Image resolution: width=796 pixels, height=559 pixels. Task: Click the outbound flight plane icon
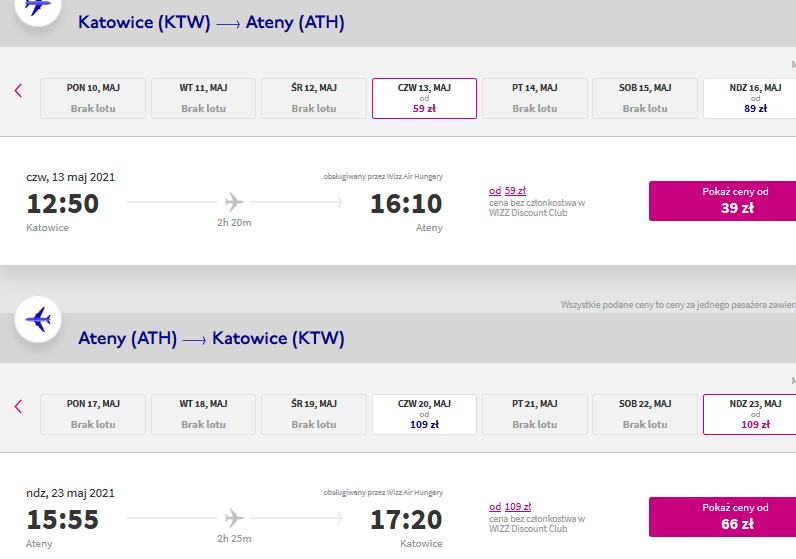[x=38, y=7]
